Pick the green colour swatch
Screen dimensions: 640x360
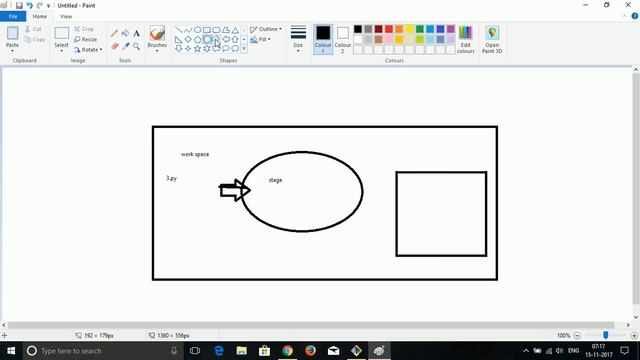420,29
